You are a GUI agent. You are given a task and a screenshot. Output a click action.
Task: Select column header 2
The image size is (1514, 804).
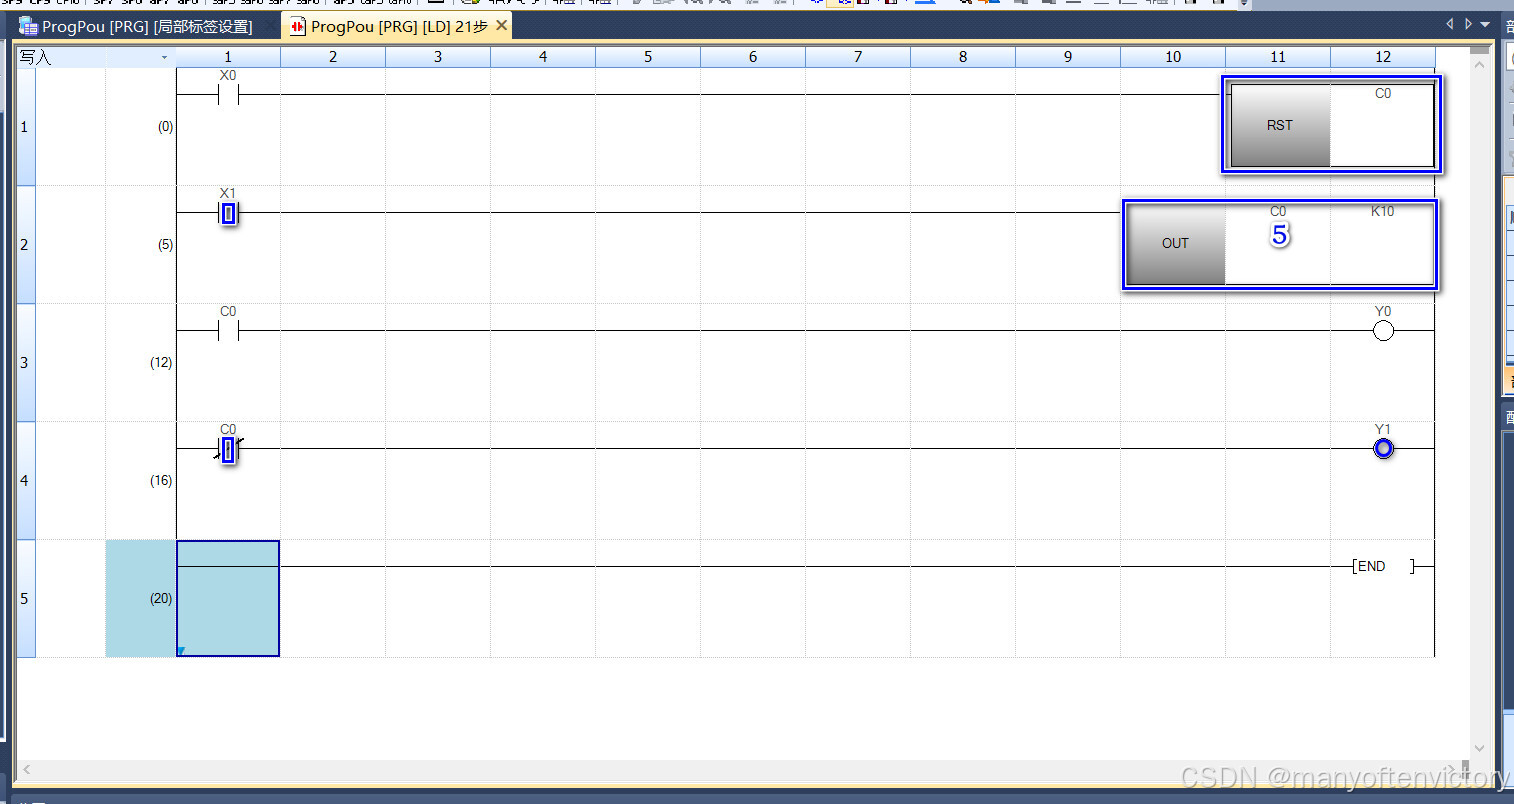333,57
